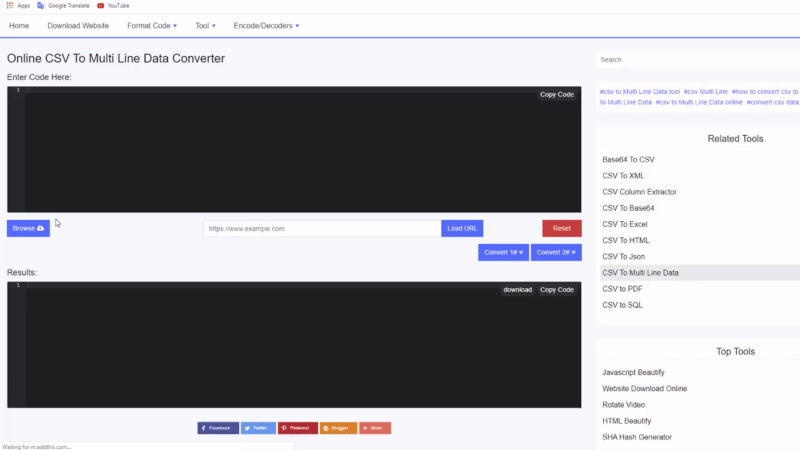
Task: Expand the Encode/Decoders dropdown
Action: pos(265,25)
